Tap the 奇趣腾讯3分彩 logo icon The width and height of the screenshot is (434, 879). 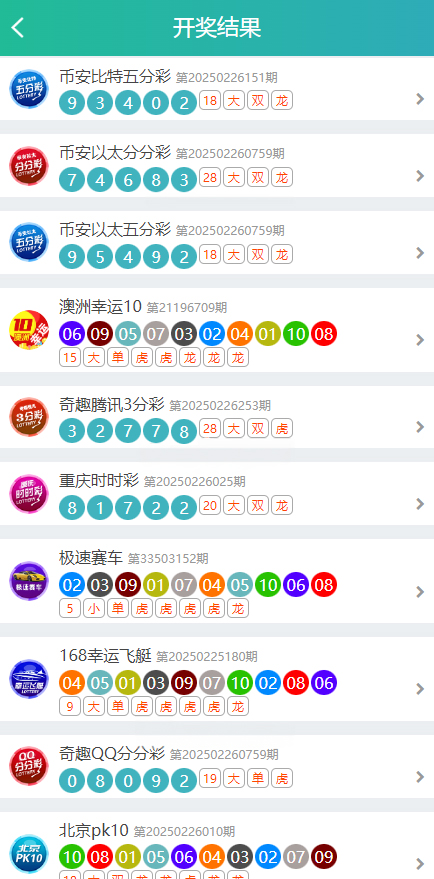(29, 417)
